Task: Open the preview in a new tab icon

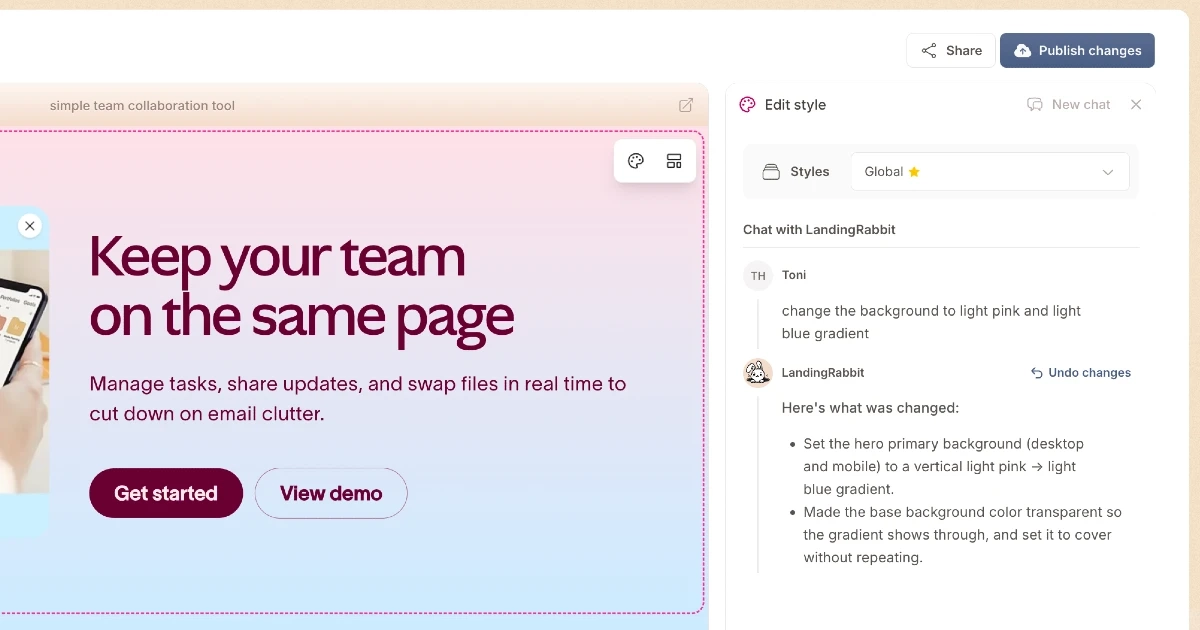Action: click(x=686, y=105)
